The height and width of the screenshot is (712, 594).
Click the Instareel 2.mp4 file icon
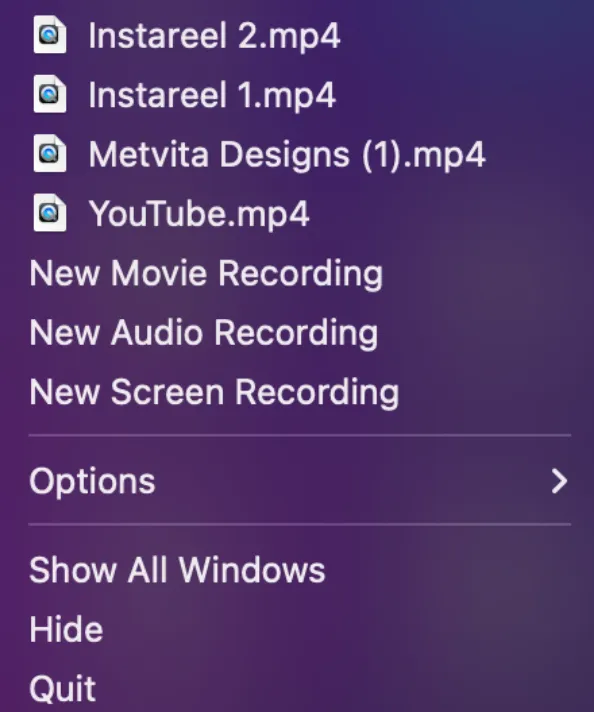[50, 35]
